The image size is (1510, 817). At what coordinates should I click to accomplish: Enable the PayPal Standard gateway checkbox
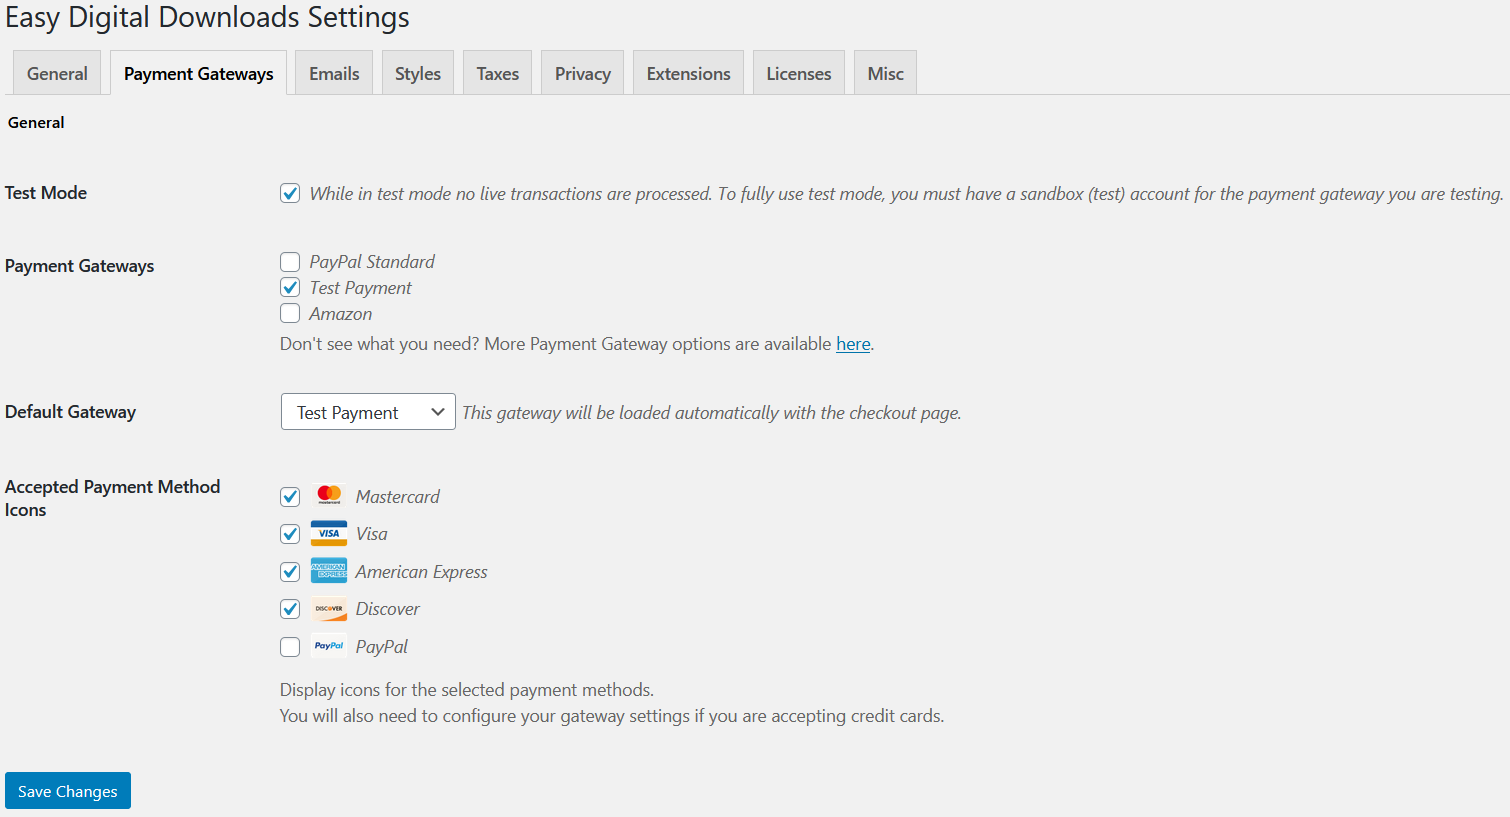(x=290, y=262)
